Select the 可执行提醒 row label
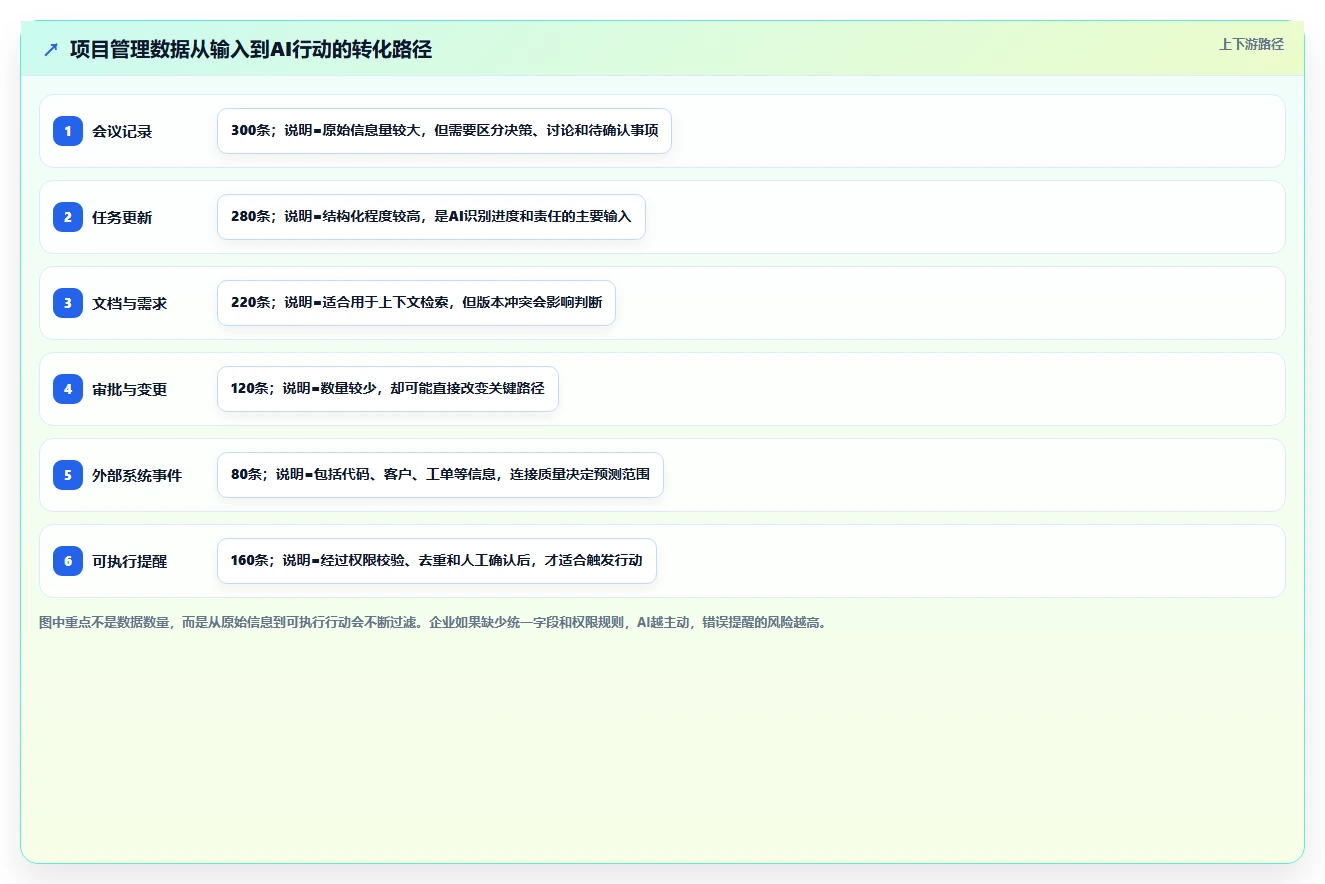The height and width of the screenshot is (884, 1325). [x=130, y=561]
